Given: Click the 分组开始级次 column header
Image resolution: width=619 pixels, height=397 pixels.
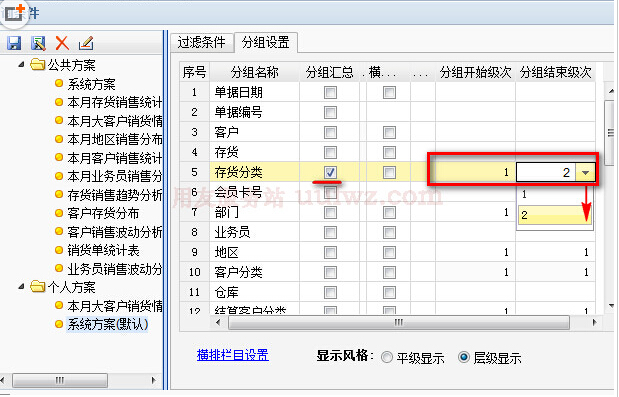Looking at the screenshot, I should coord(475,72).
